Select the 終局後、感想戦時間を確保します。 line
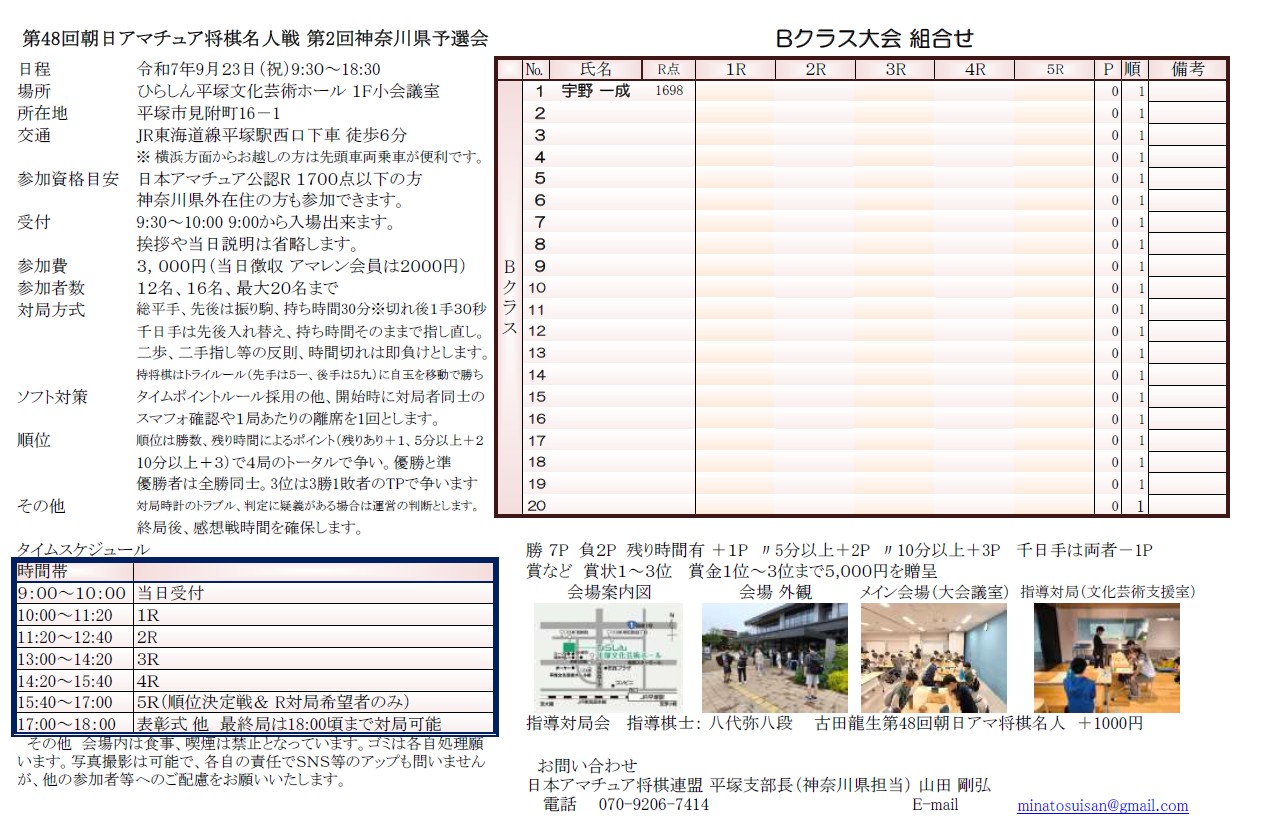The image size is (1267, 837). [x=250, y=528]
